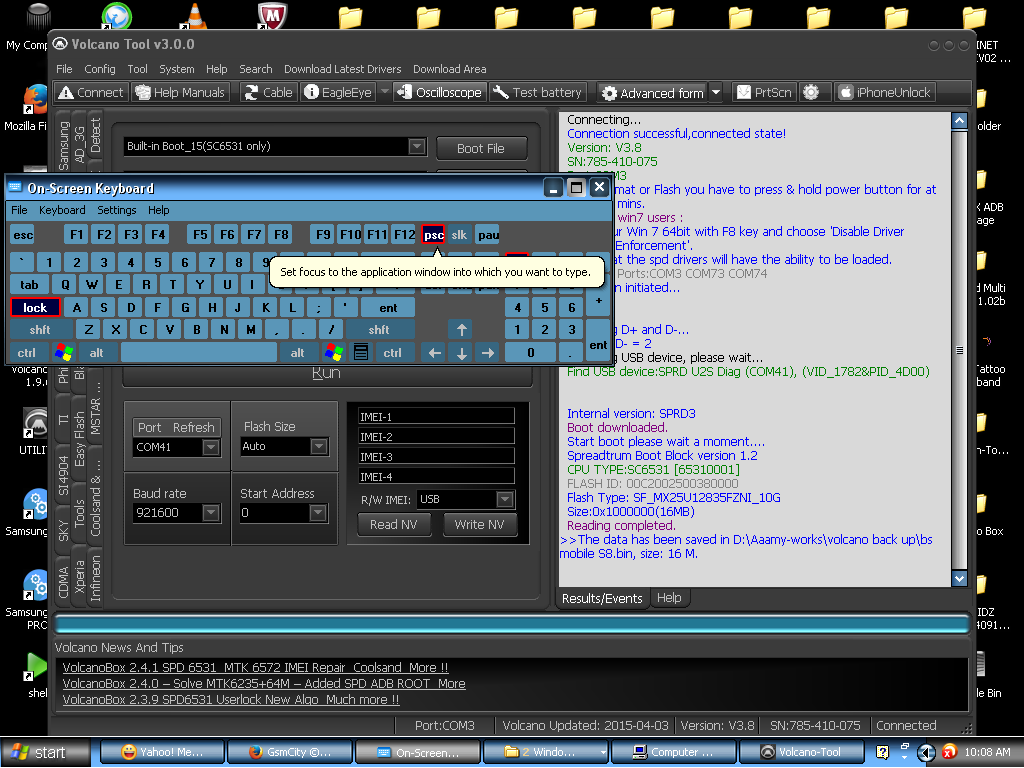This screenshot has height=768, width=1024.
Task: Toggle the slk scroll lock key
Action: click(x=459, y=235)
